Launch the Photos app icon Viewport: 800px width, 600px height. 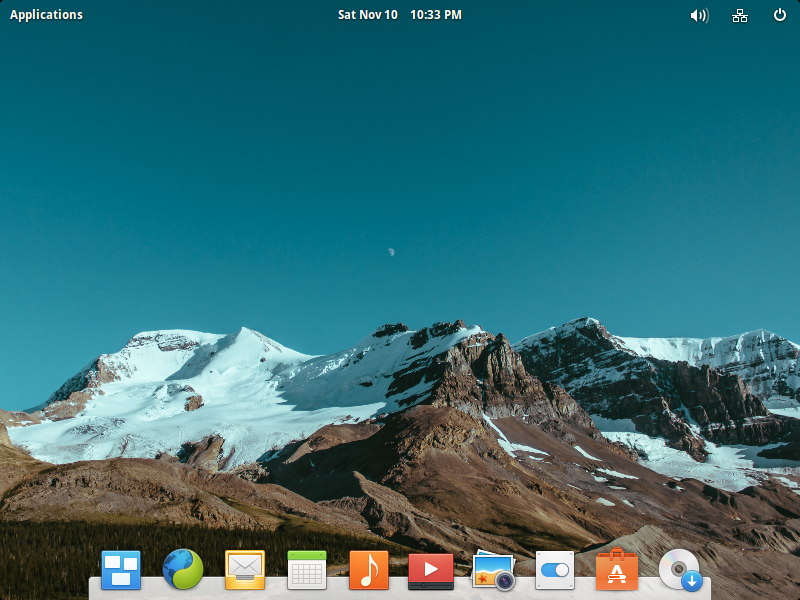(x=493, y=571)
